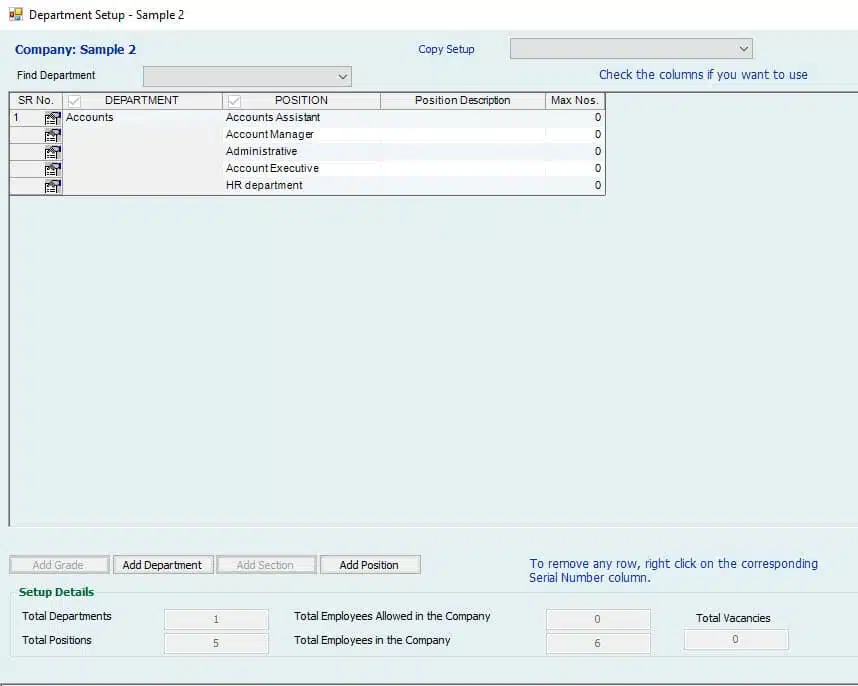This screenshot has height=686, width=858.
Task: Click the row icon beside Accounts Assistant
Action: (x=53, y=118)
